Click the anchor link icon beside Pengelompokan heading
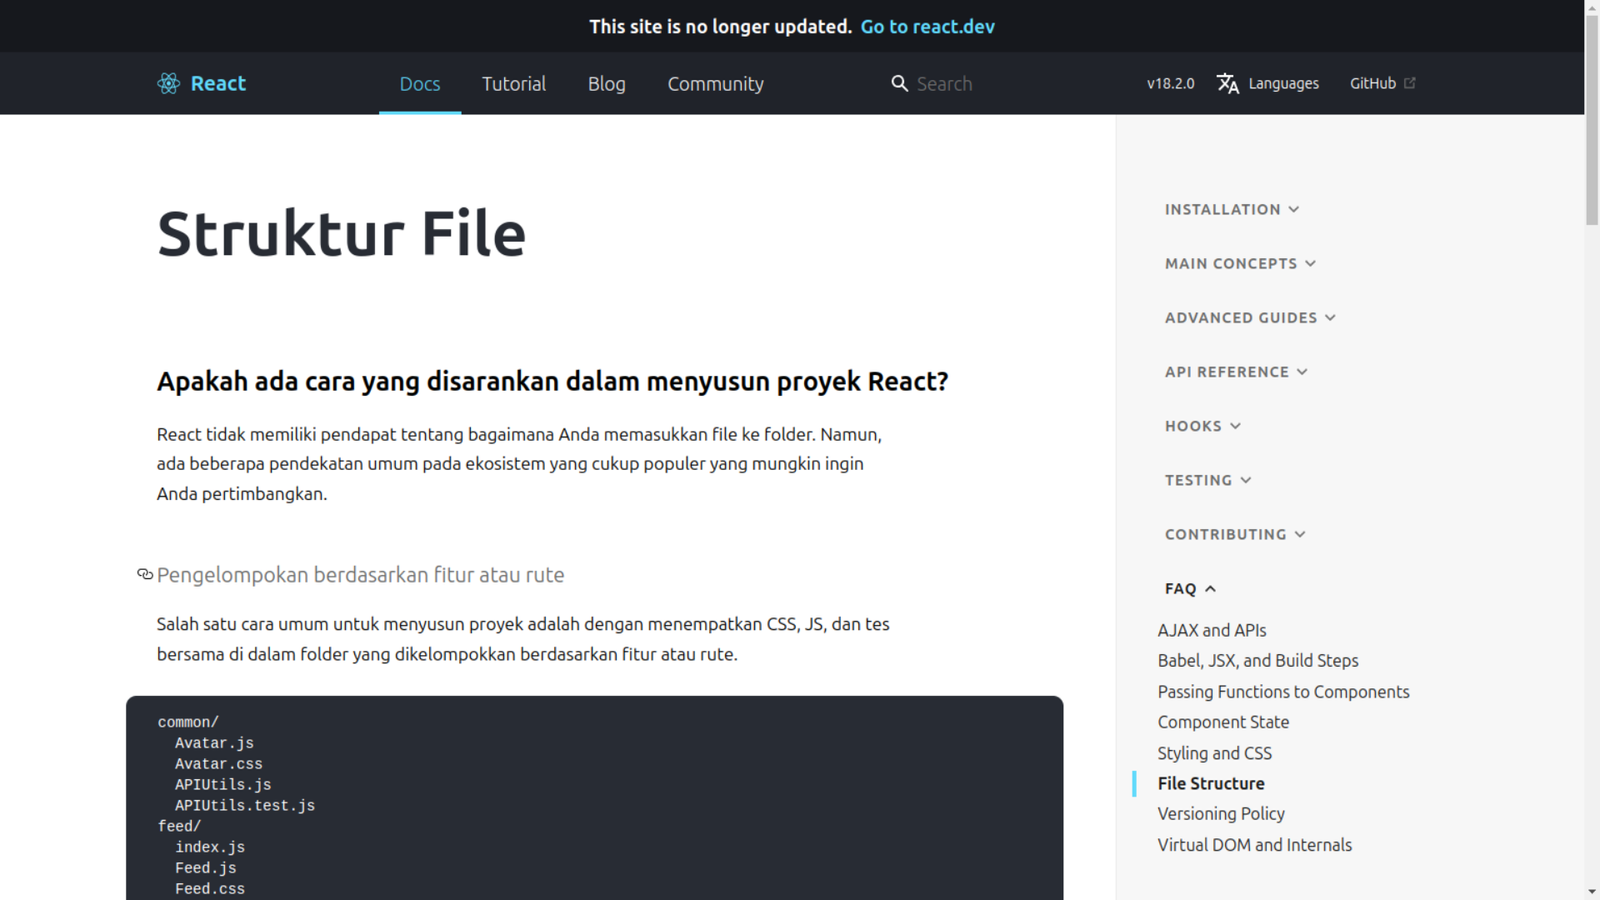Viewport: 1600px width, 900px height. [x=145, y=574]
